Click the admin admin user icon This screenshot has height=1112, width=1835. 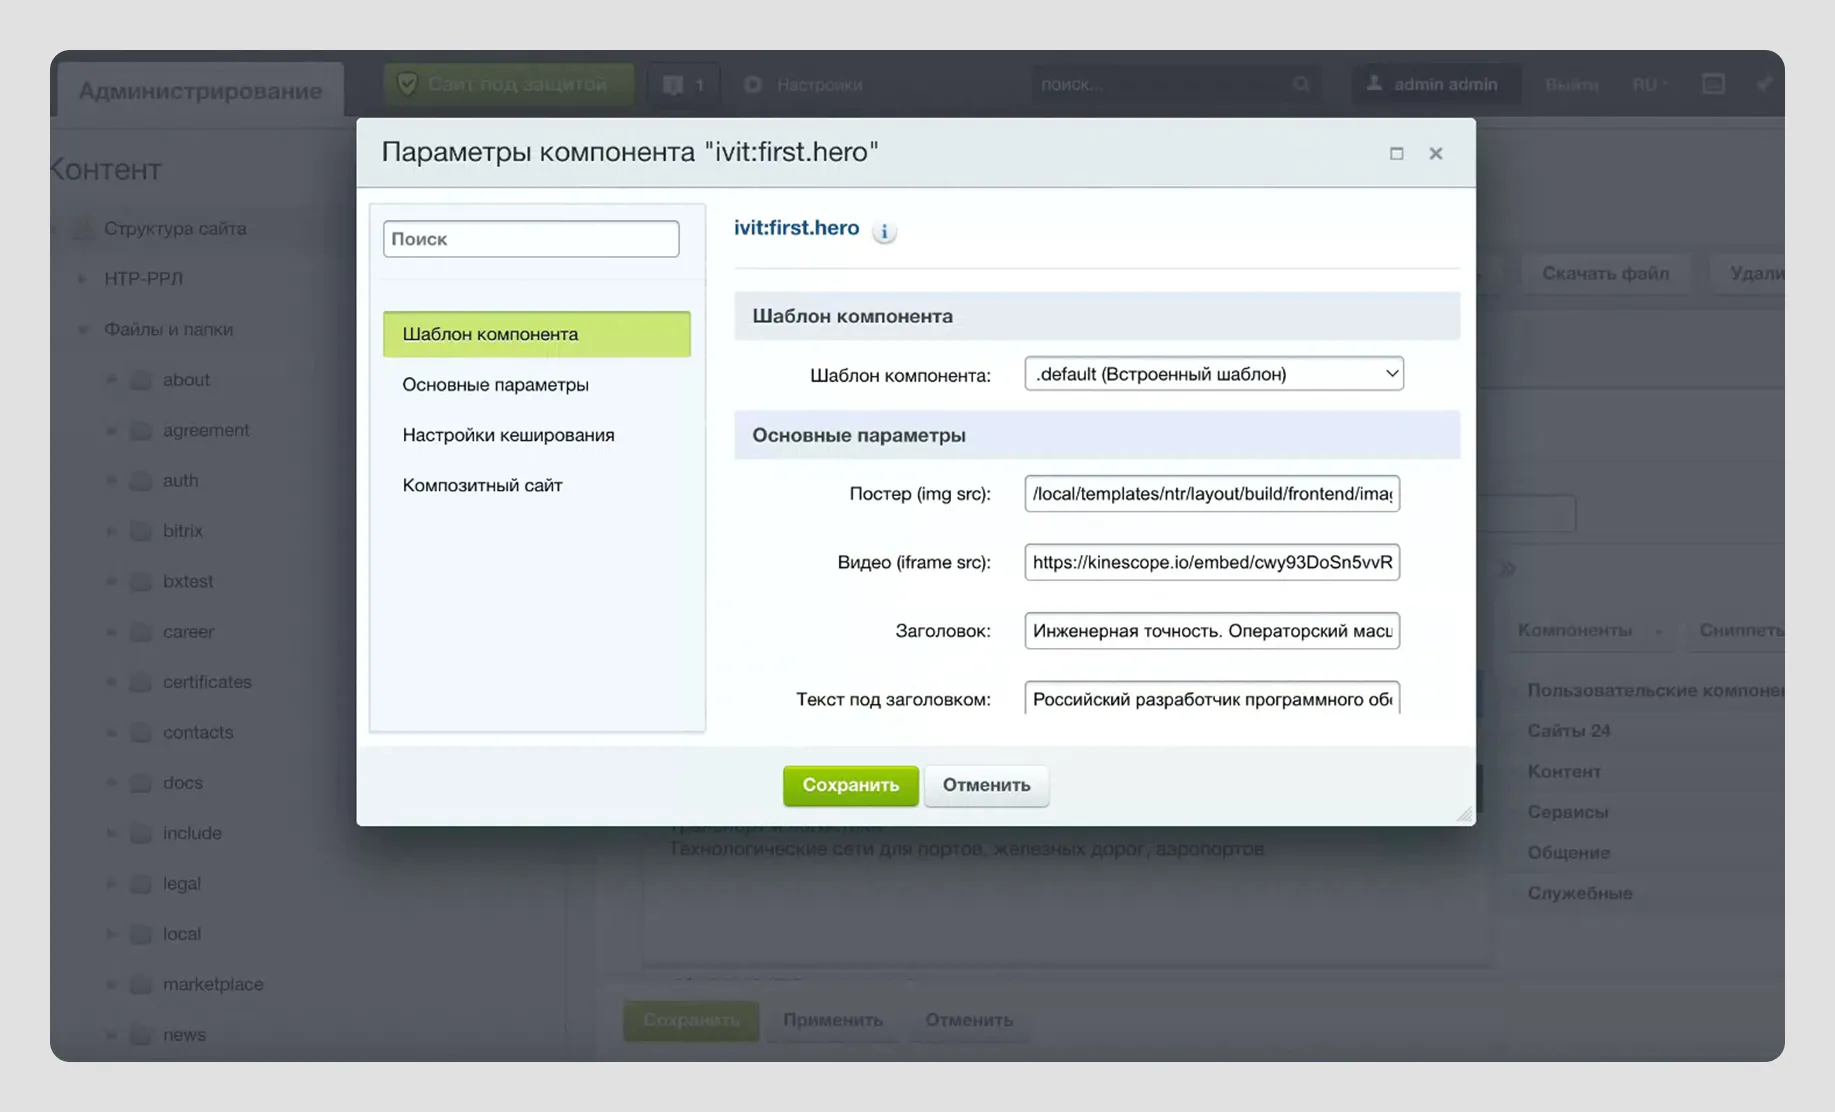(1374, 84)
